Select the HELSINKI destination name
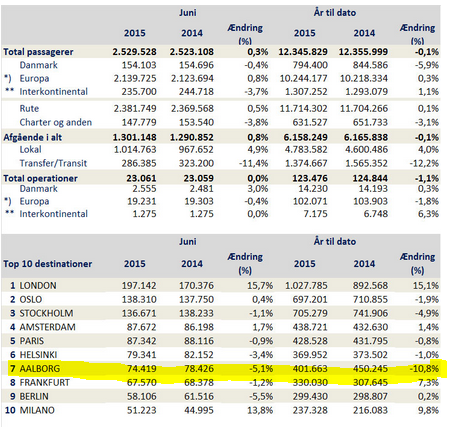Screen dimensions: 449x427 [x=38, y=355]
